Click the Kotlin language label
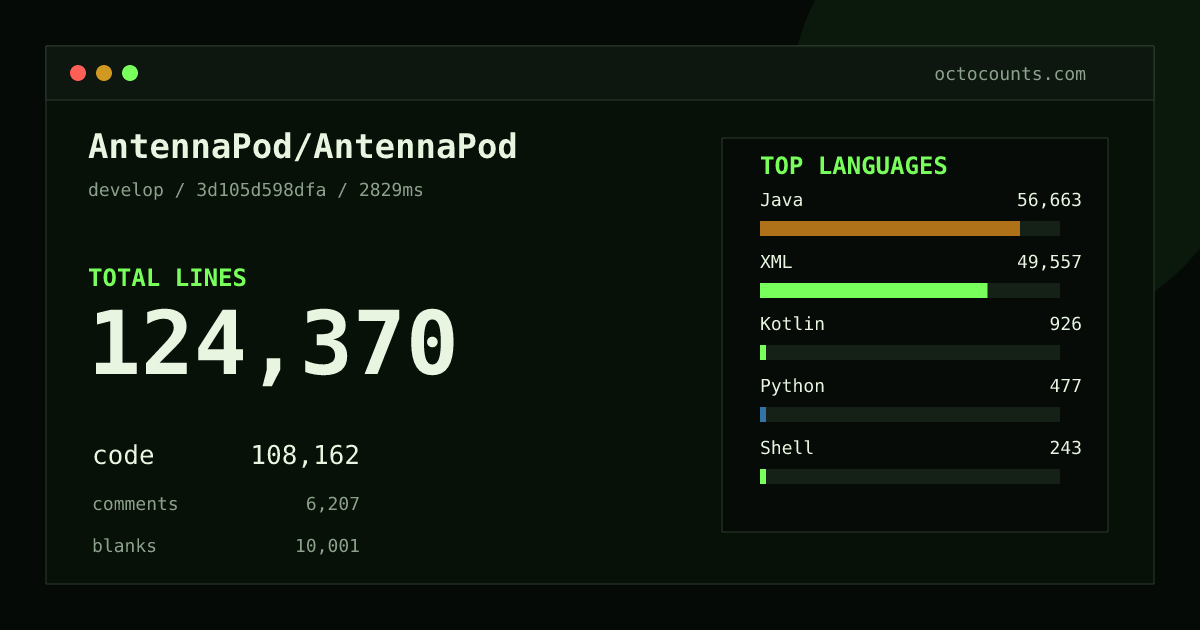Image resolution: width=1200 pixels, height=630 pixels. pyautogui.click(x=792, y=324)
